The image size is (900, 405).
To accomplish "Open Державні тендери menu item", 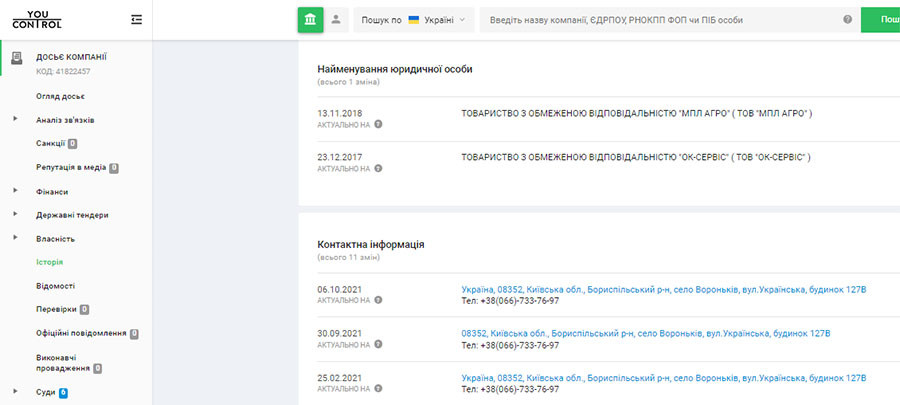I will click(x=72, y=216).
